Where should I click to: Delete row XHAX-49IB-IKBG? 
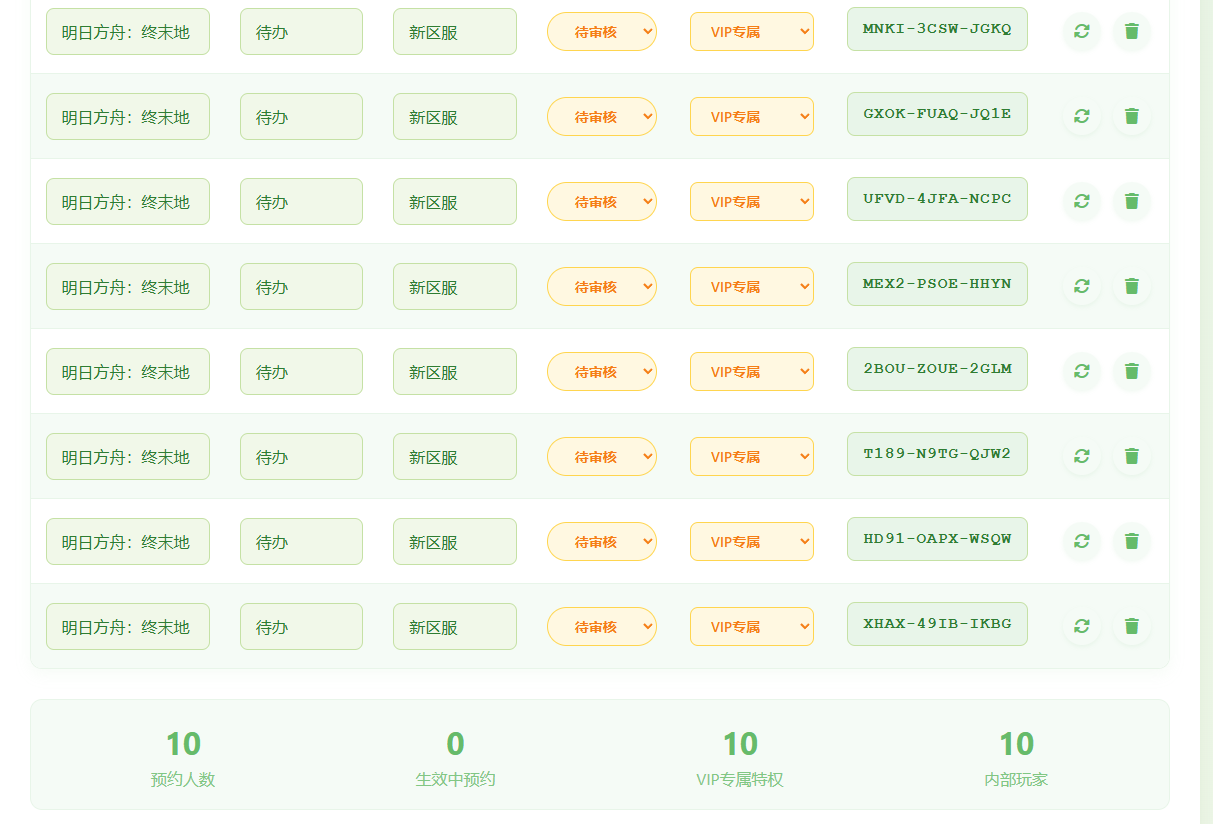pyautogui.click(x=1131, y=626)
